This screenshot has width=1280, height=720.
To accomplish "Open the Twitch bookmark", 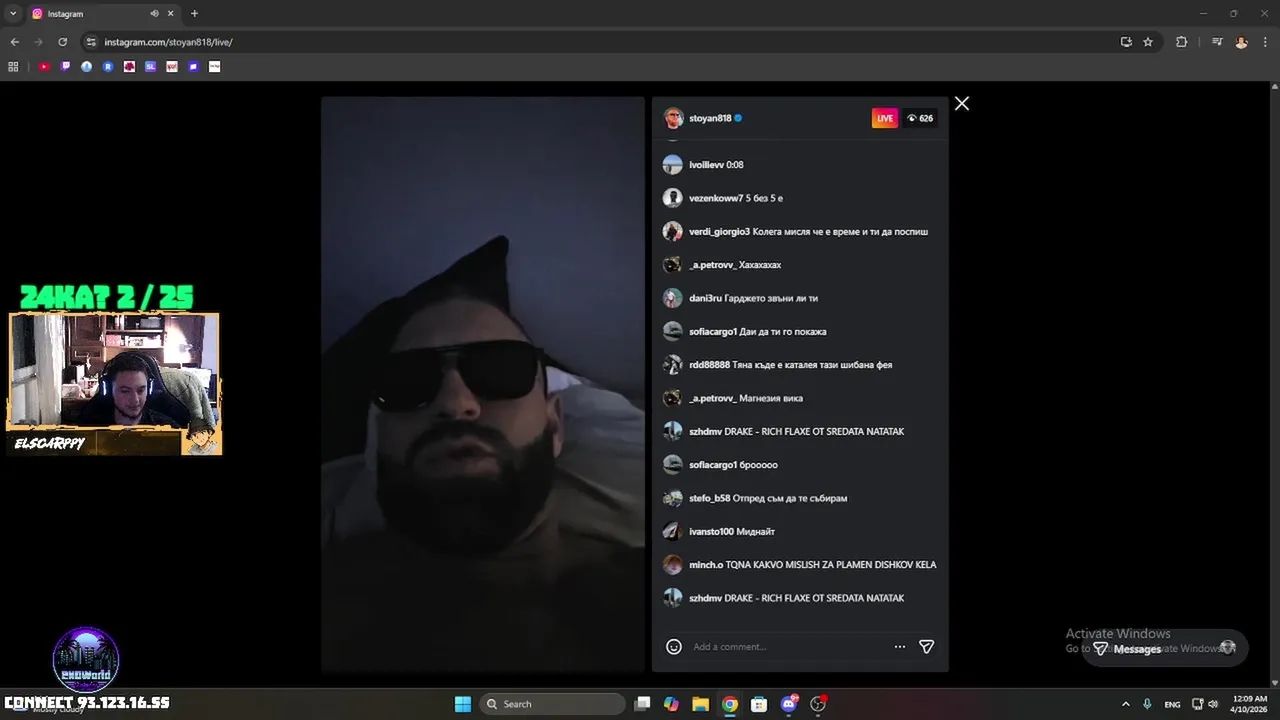I will coord(66,67).
